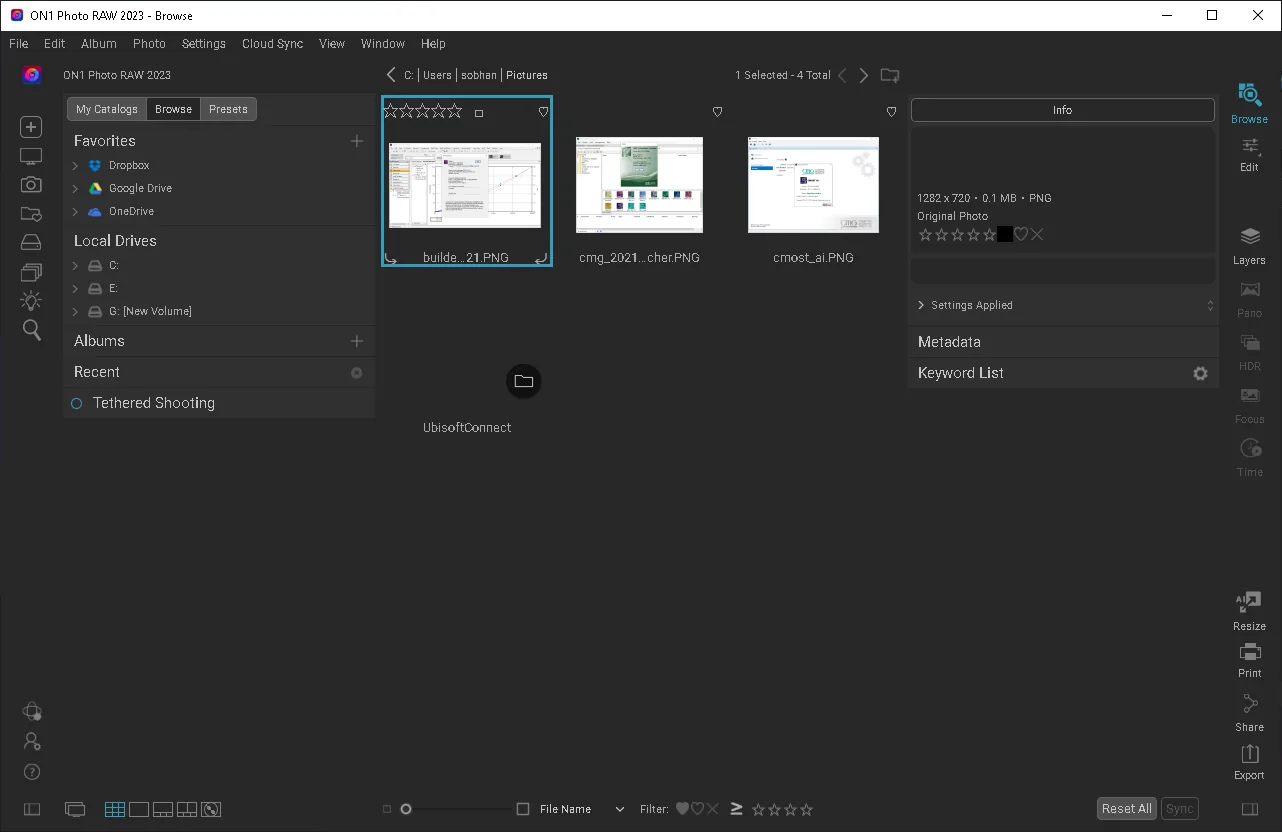Click the sync orbit icon at lower left
1282x832 pixels.
31,711
